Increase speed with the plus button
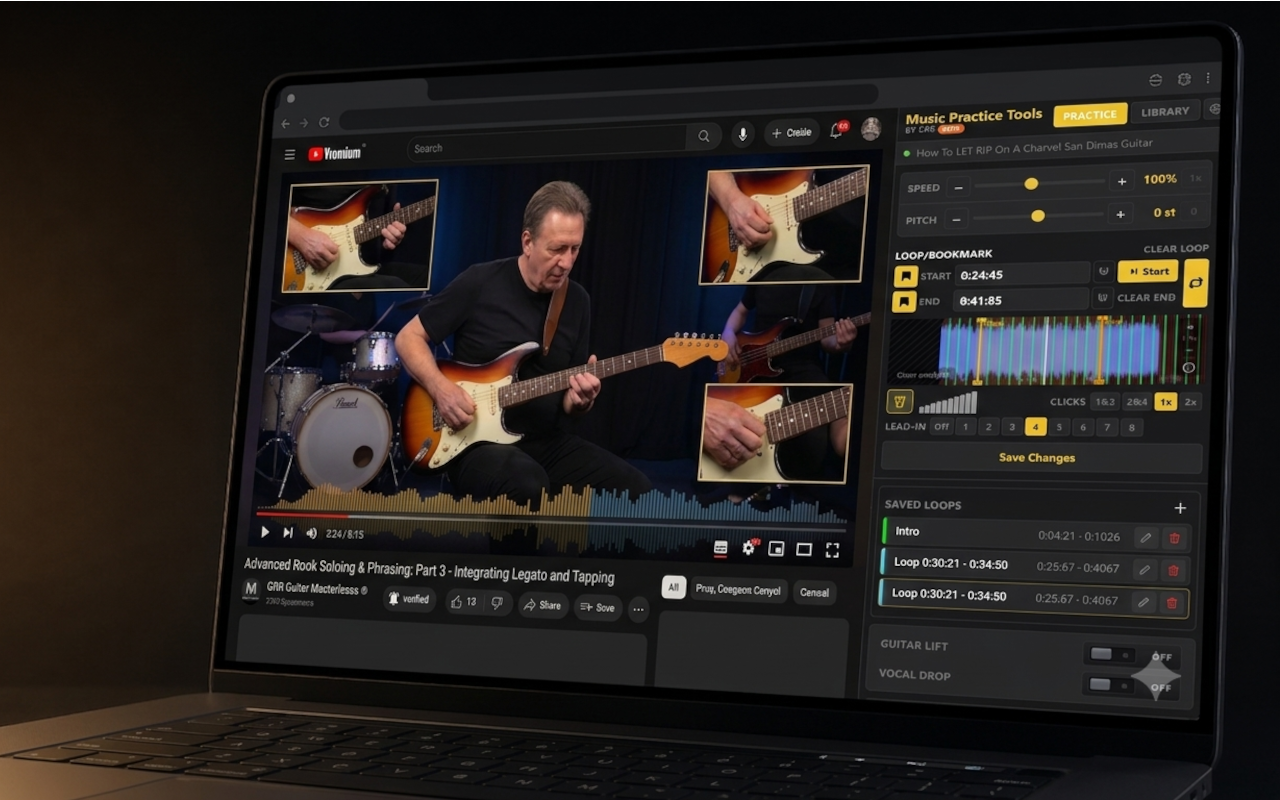This screenshot has height=800, width=1280. tap(1122, 181)
